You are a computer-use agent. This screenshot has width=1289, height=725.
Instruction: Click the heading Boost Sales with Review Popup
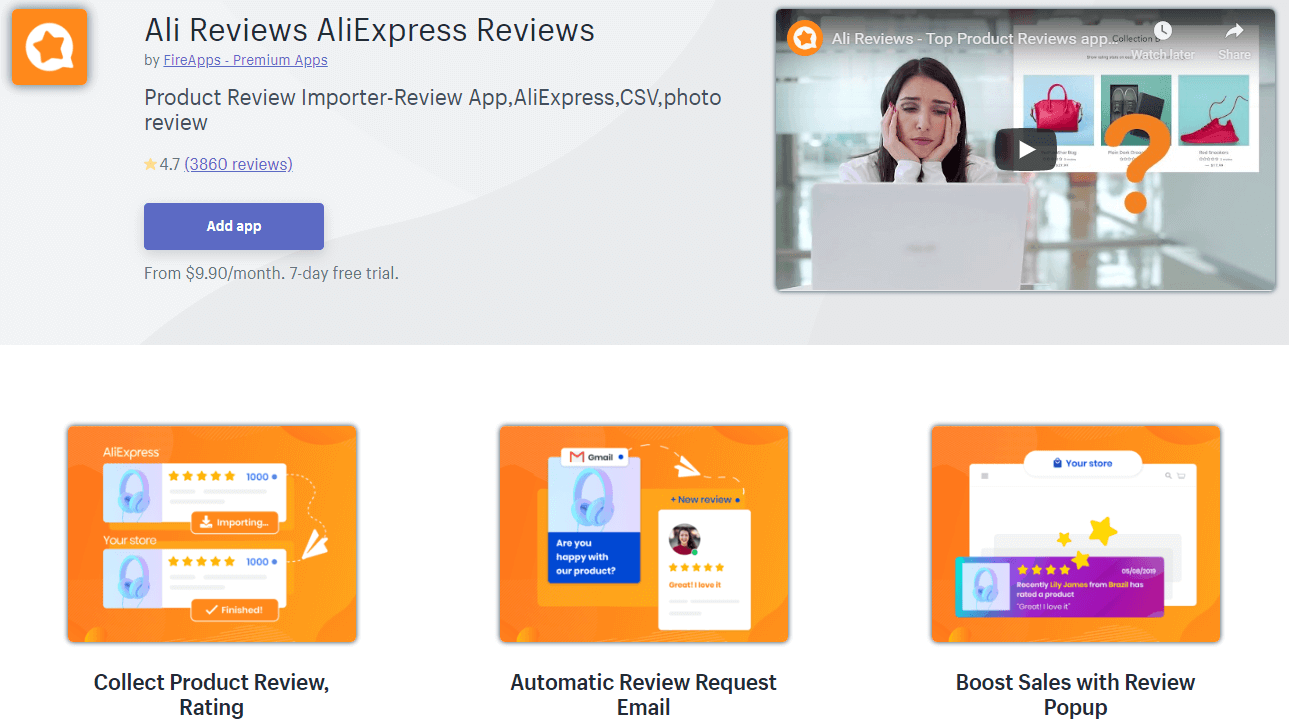[1076, 695]
